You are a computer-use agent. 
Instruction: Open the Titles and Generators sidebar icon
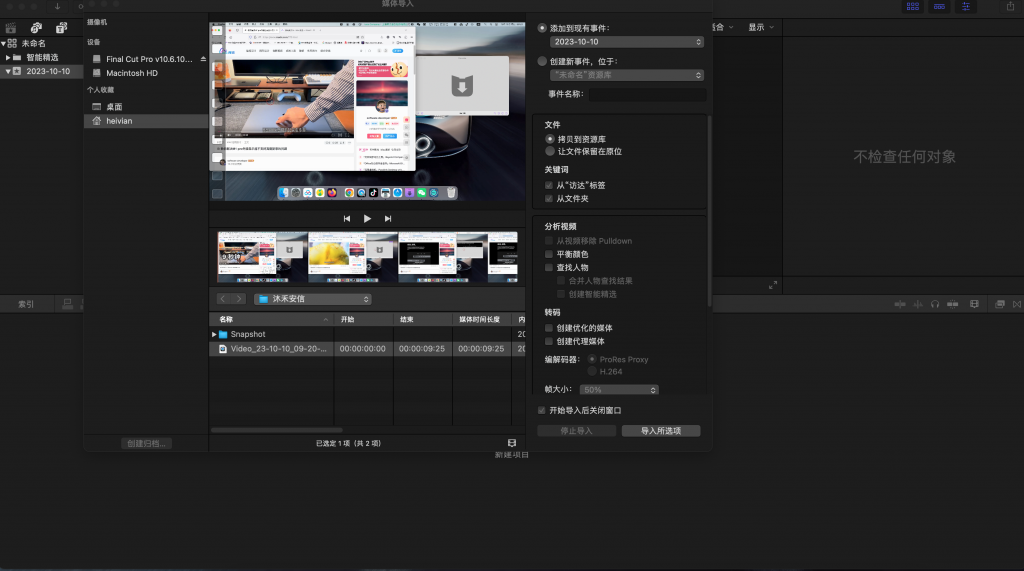point(61,27)
